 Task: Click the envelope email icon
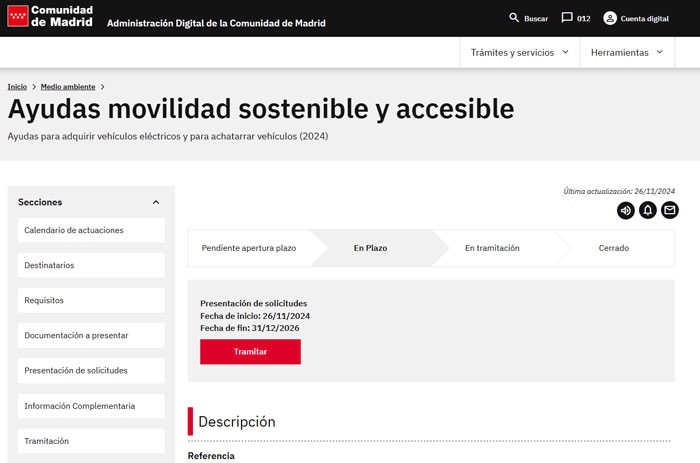(x=670, y=210)
